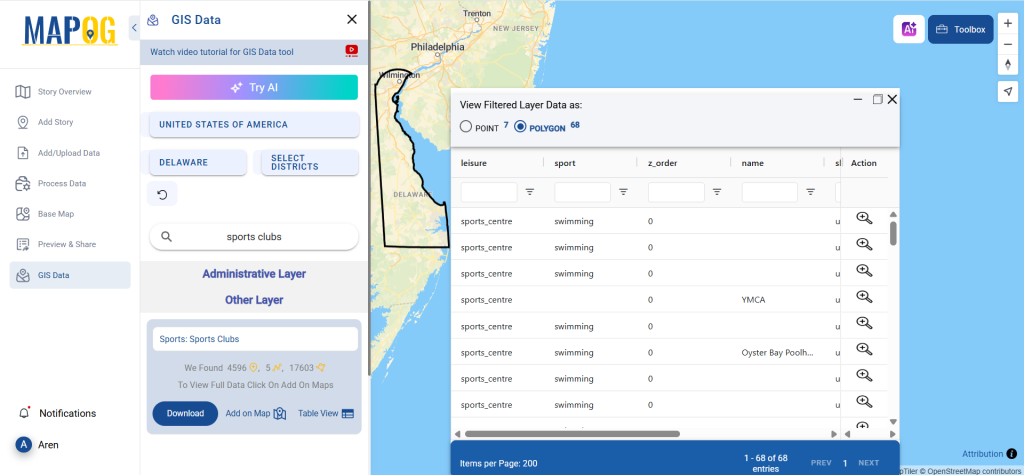Open filter options for leisure column
This screenshot has height=475, width=1024.
[530, 192]
